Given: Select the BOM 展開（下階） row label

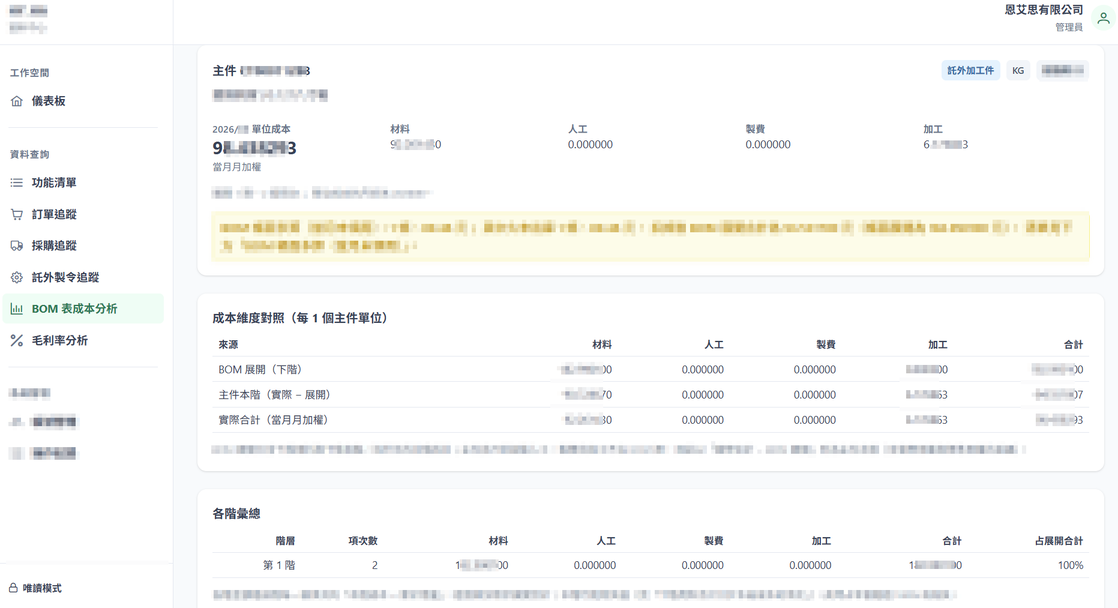Looking at the screenshot, I should pos(260,369).
